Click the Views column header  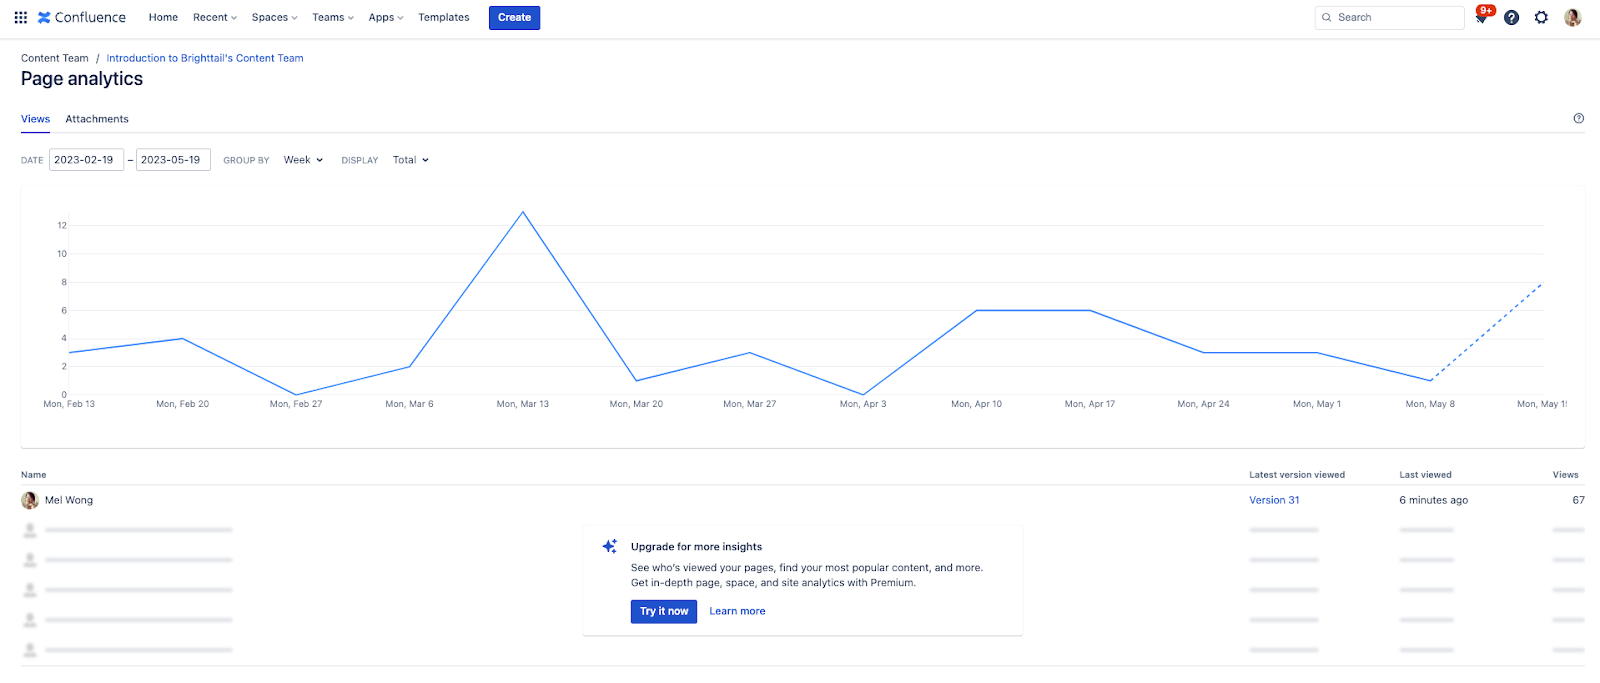[1566, 475]
